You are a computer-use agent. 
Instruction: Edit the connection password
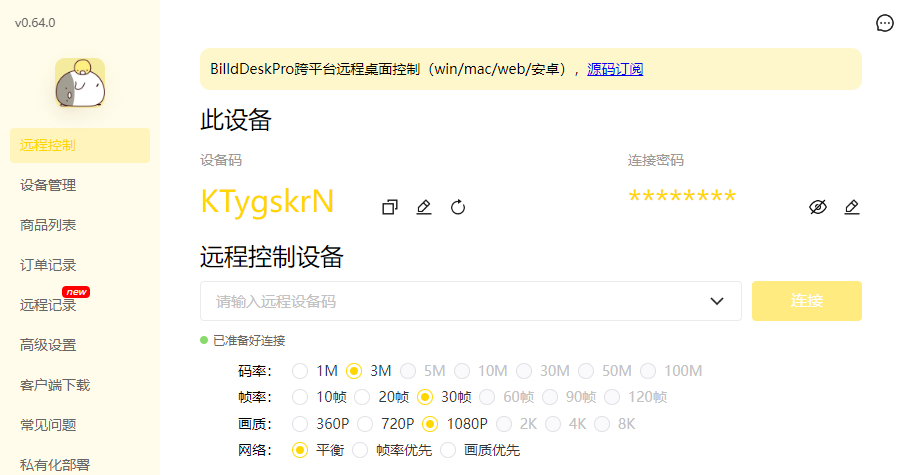852,207
